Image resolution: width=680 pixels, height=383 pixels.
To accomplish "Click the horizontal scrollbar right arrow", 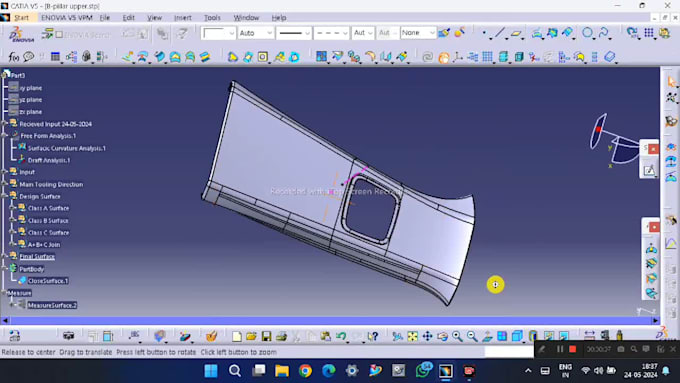I will [x=655, y=321].
